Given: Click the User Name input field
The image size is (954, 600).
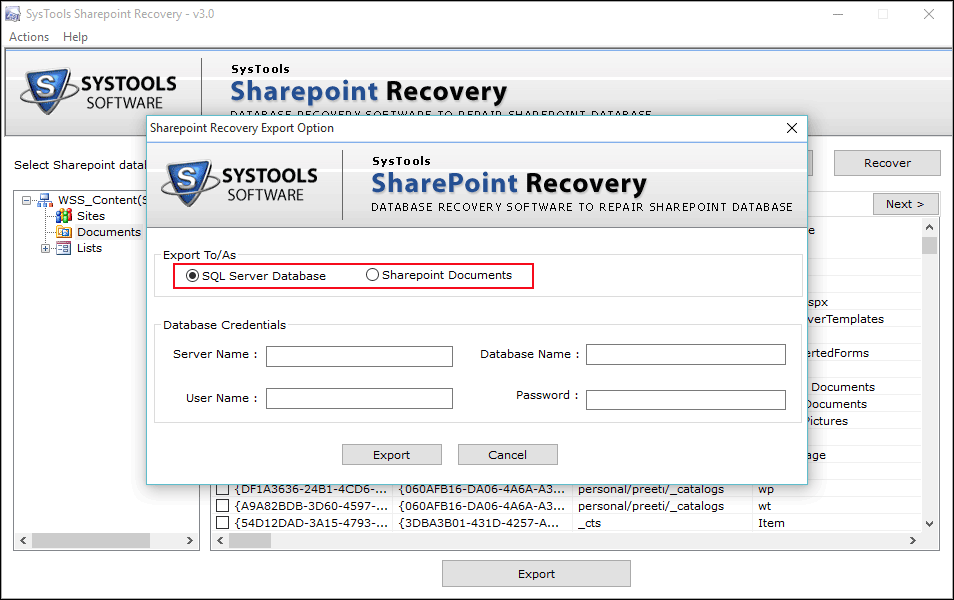Looking at the screenshot, I should tap(359, 399).
